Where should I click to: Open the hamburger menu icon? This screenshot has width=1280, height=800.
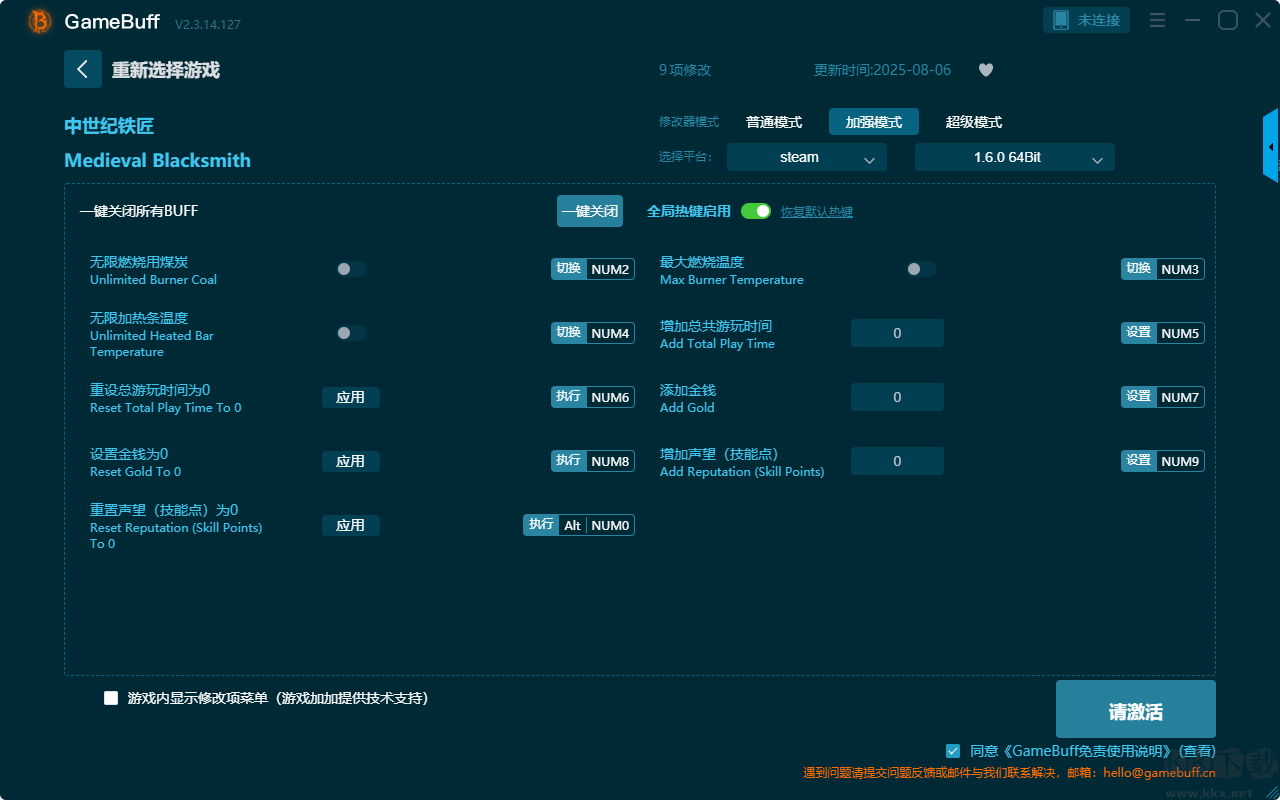coord(1157,21)
